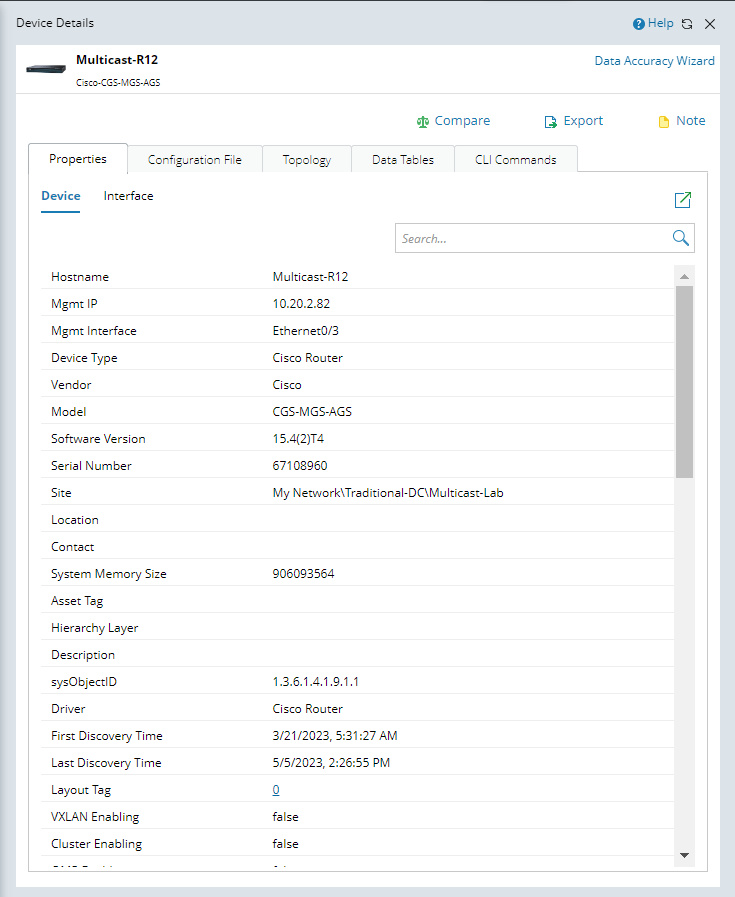Click the Multicast-R12 router device icon
The height and width of the screenshot is (897, 735).
(x=46, y=69)
